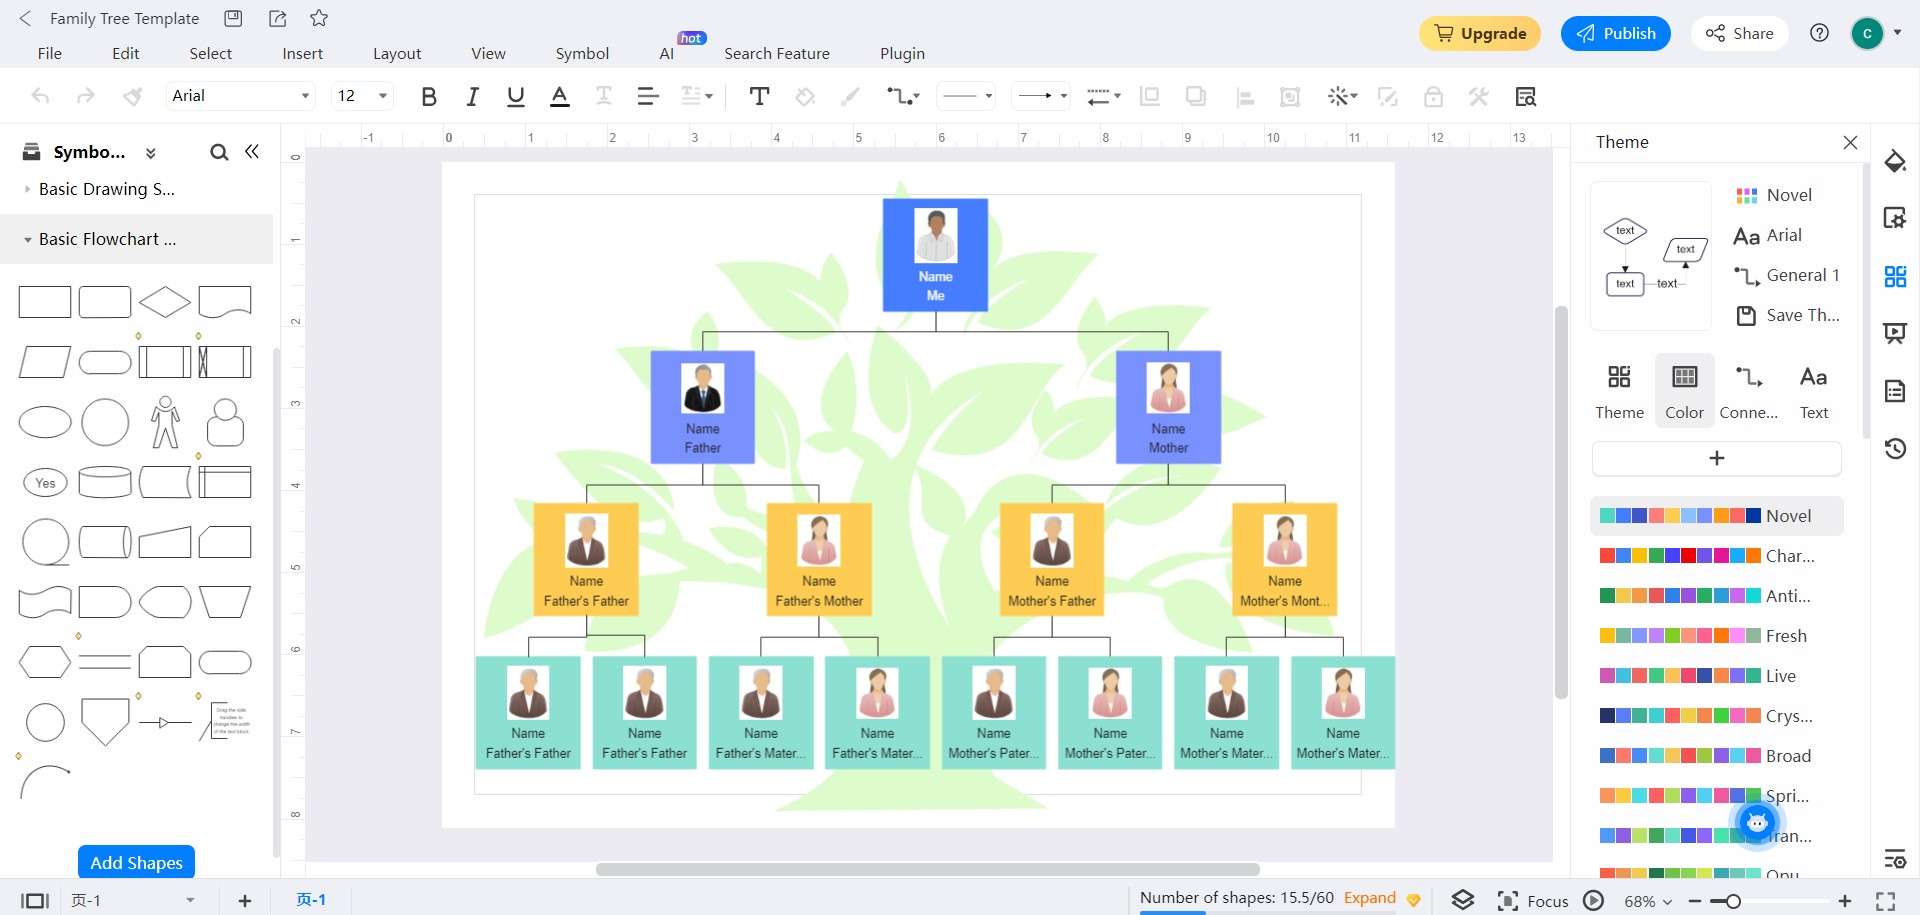Click the find and replace icon
The image size is (1920, 915).
[1525, 96]
